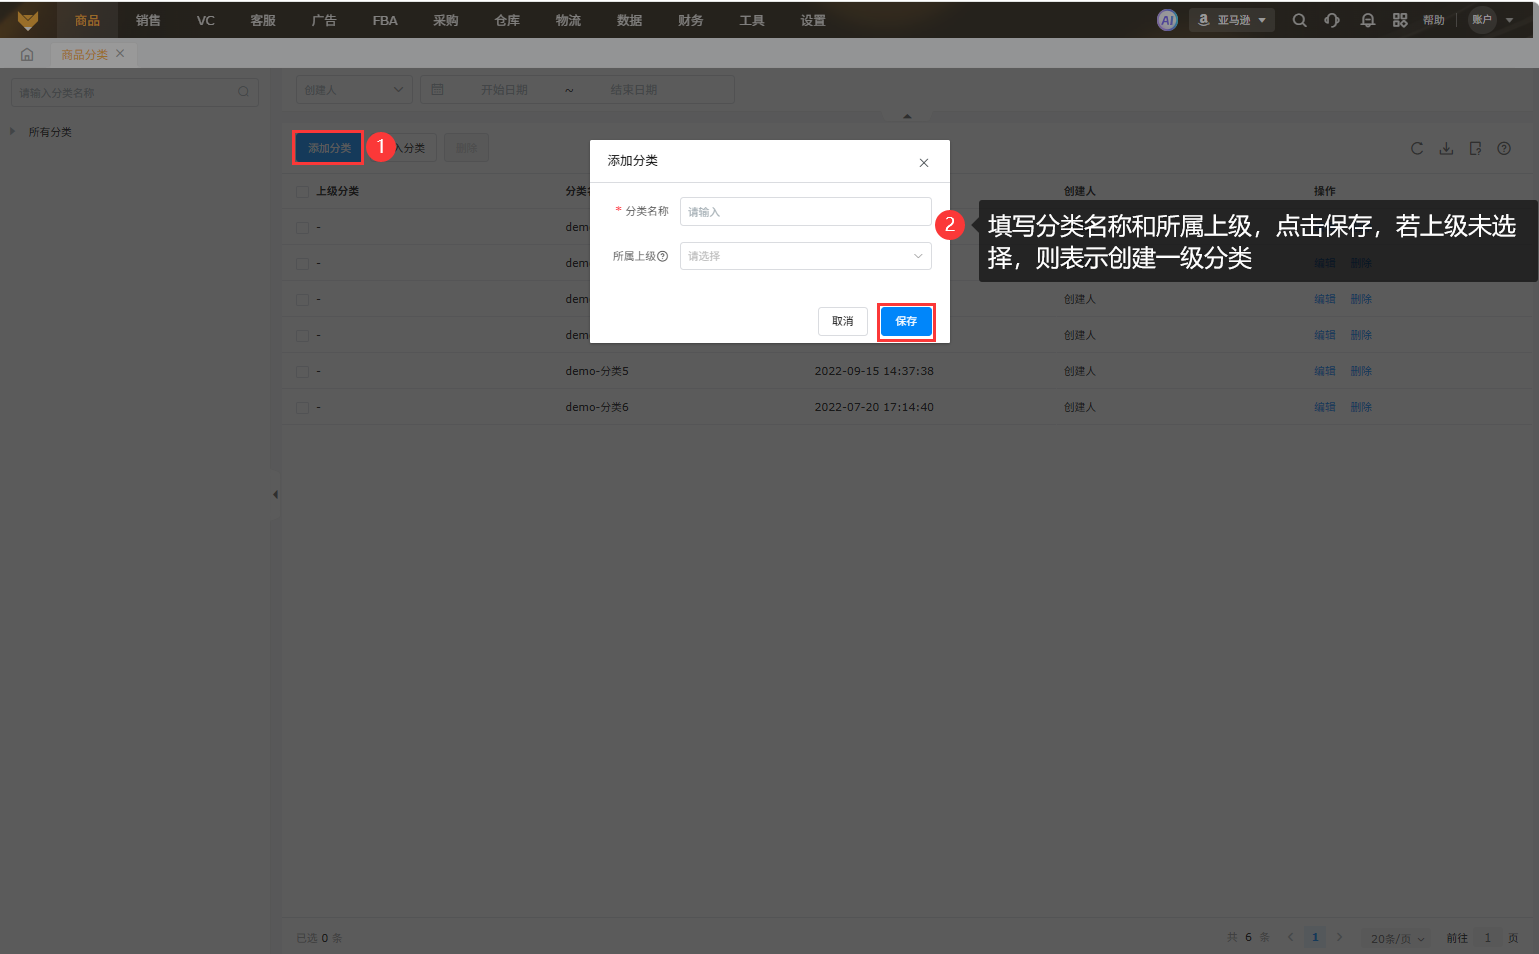Click the 结束日期 date field

point(634,90)
